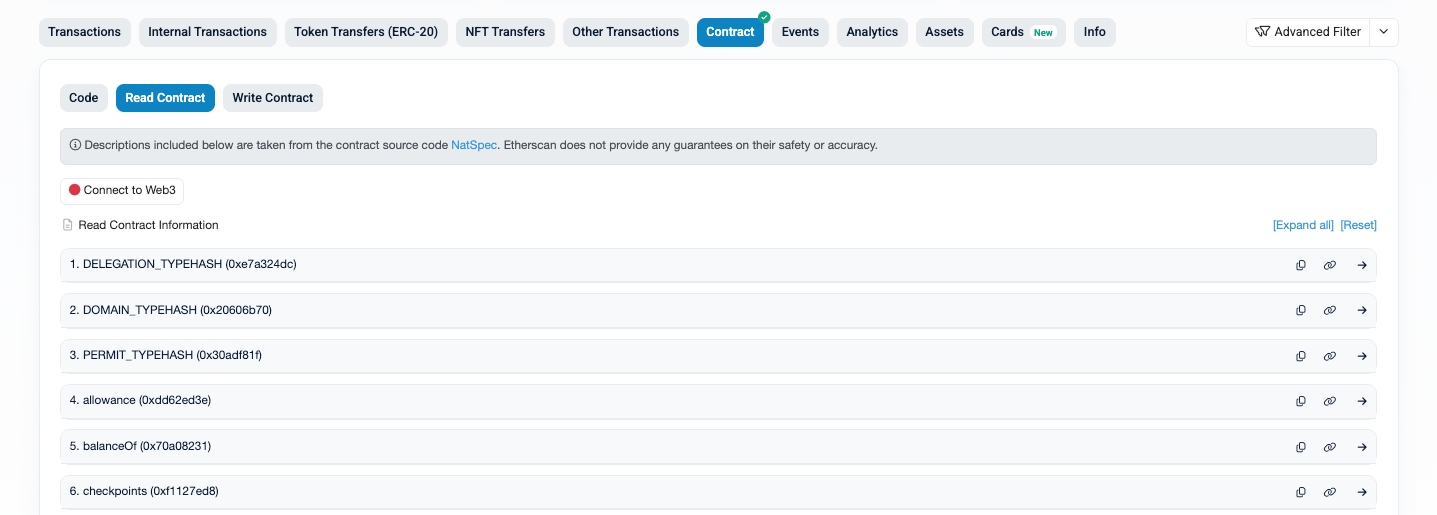Copy the balanceOf method name
This screenshot has width=1437, height=515.
pyautogui.click(x=1301, y=447)
